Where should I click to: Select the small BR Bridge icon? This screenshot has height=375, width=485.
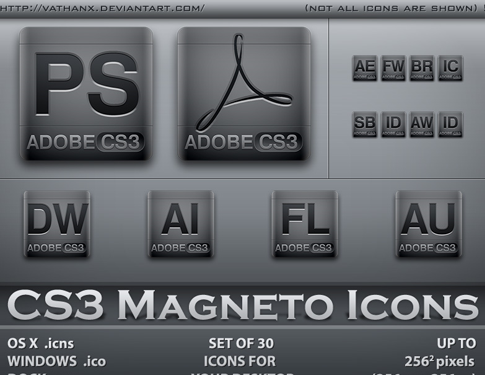point(422,68)
